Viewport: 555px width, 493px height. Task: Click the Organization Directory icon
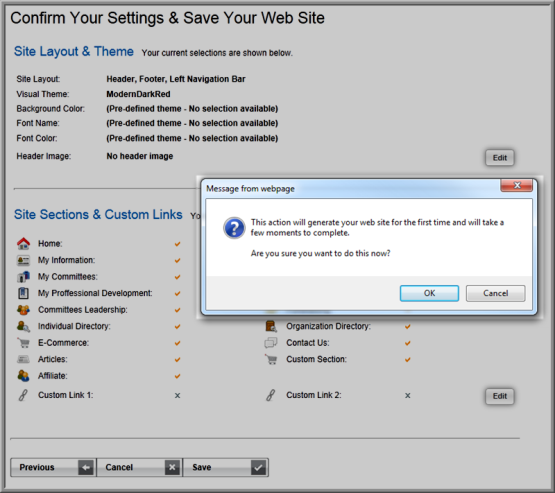[x=271, y=326]
